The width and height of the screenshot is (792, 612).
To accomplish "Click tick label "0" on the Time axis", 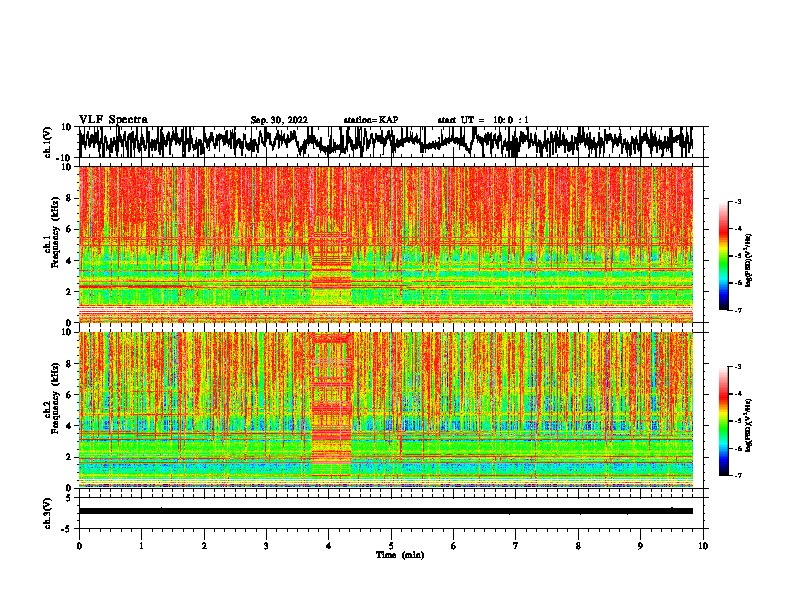I will click(x=79, y=546).
